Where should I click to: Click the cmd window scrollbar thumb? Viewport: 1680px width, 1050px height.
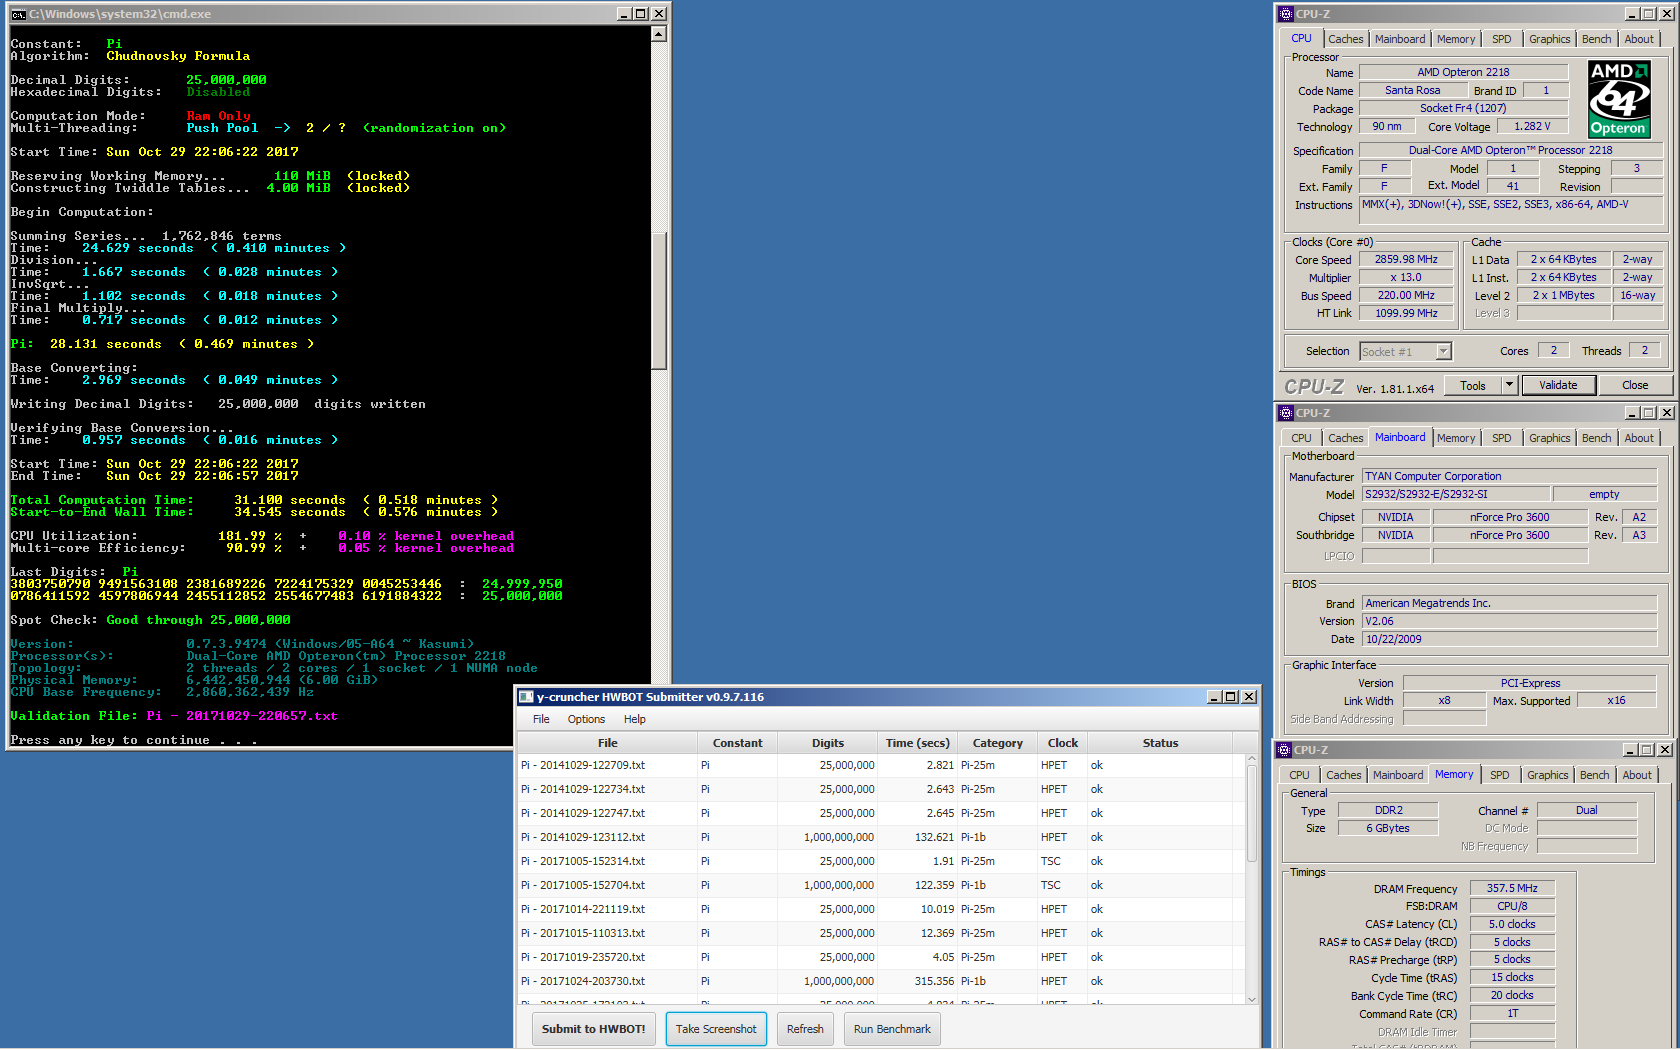(x=658, y=300)
